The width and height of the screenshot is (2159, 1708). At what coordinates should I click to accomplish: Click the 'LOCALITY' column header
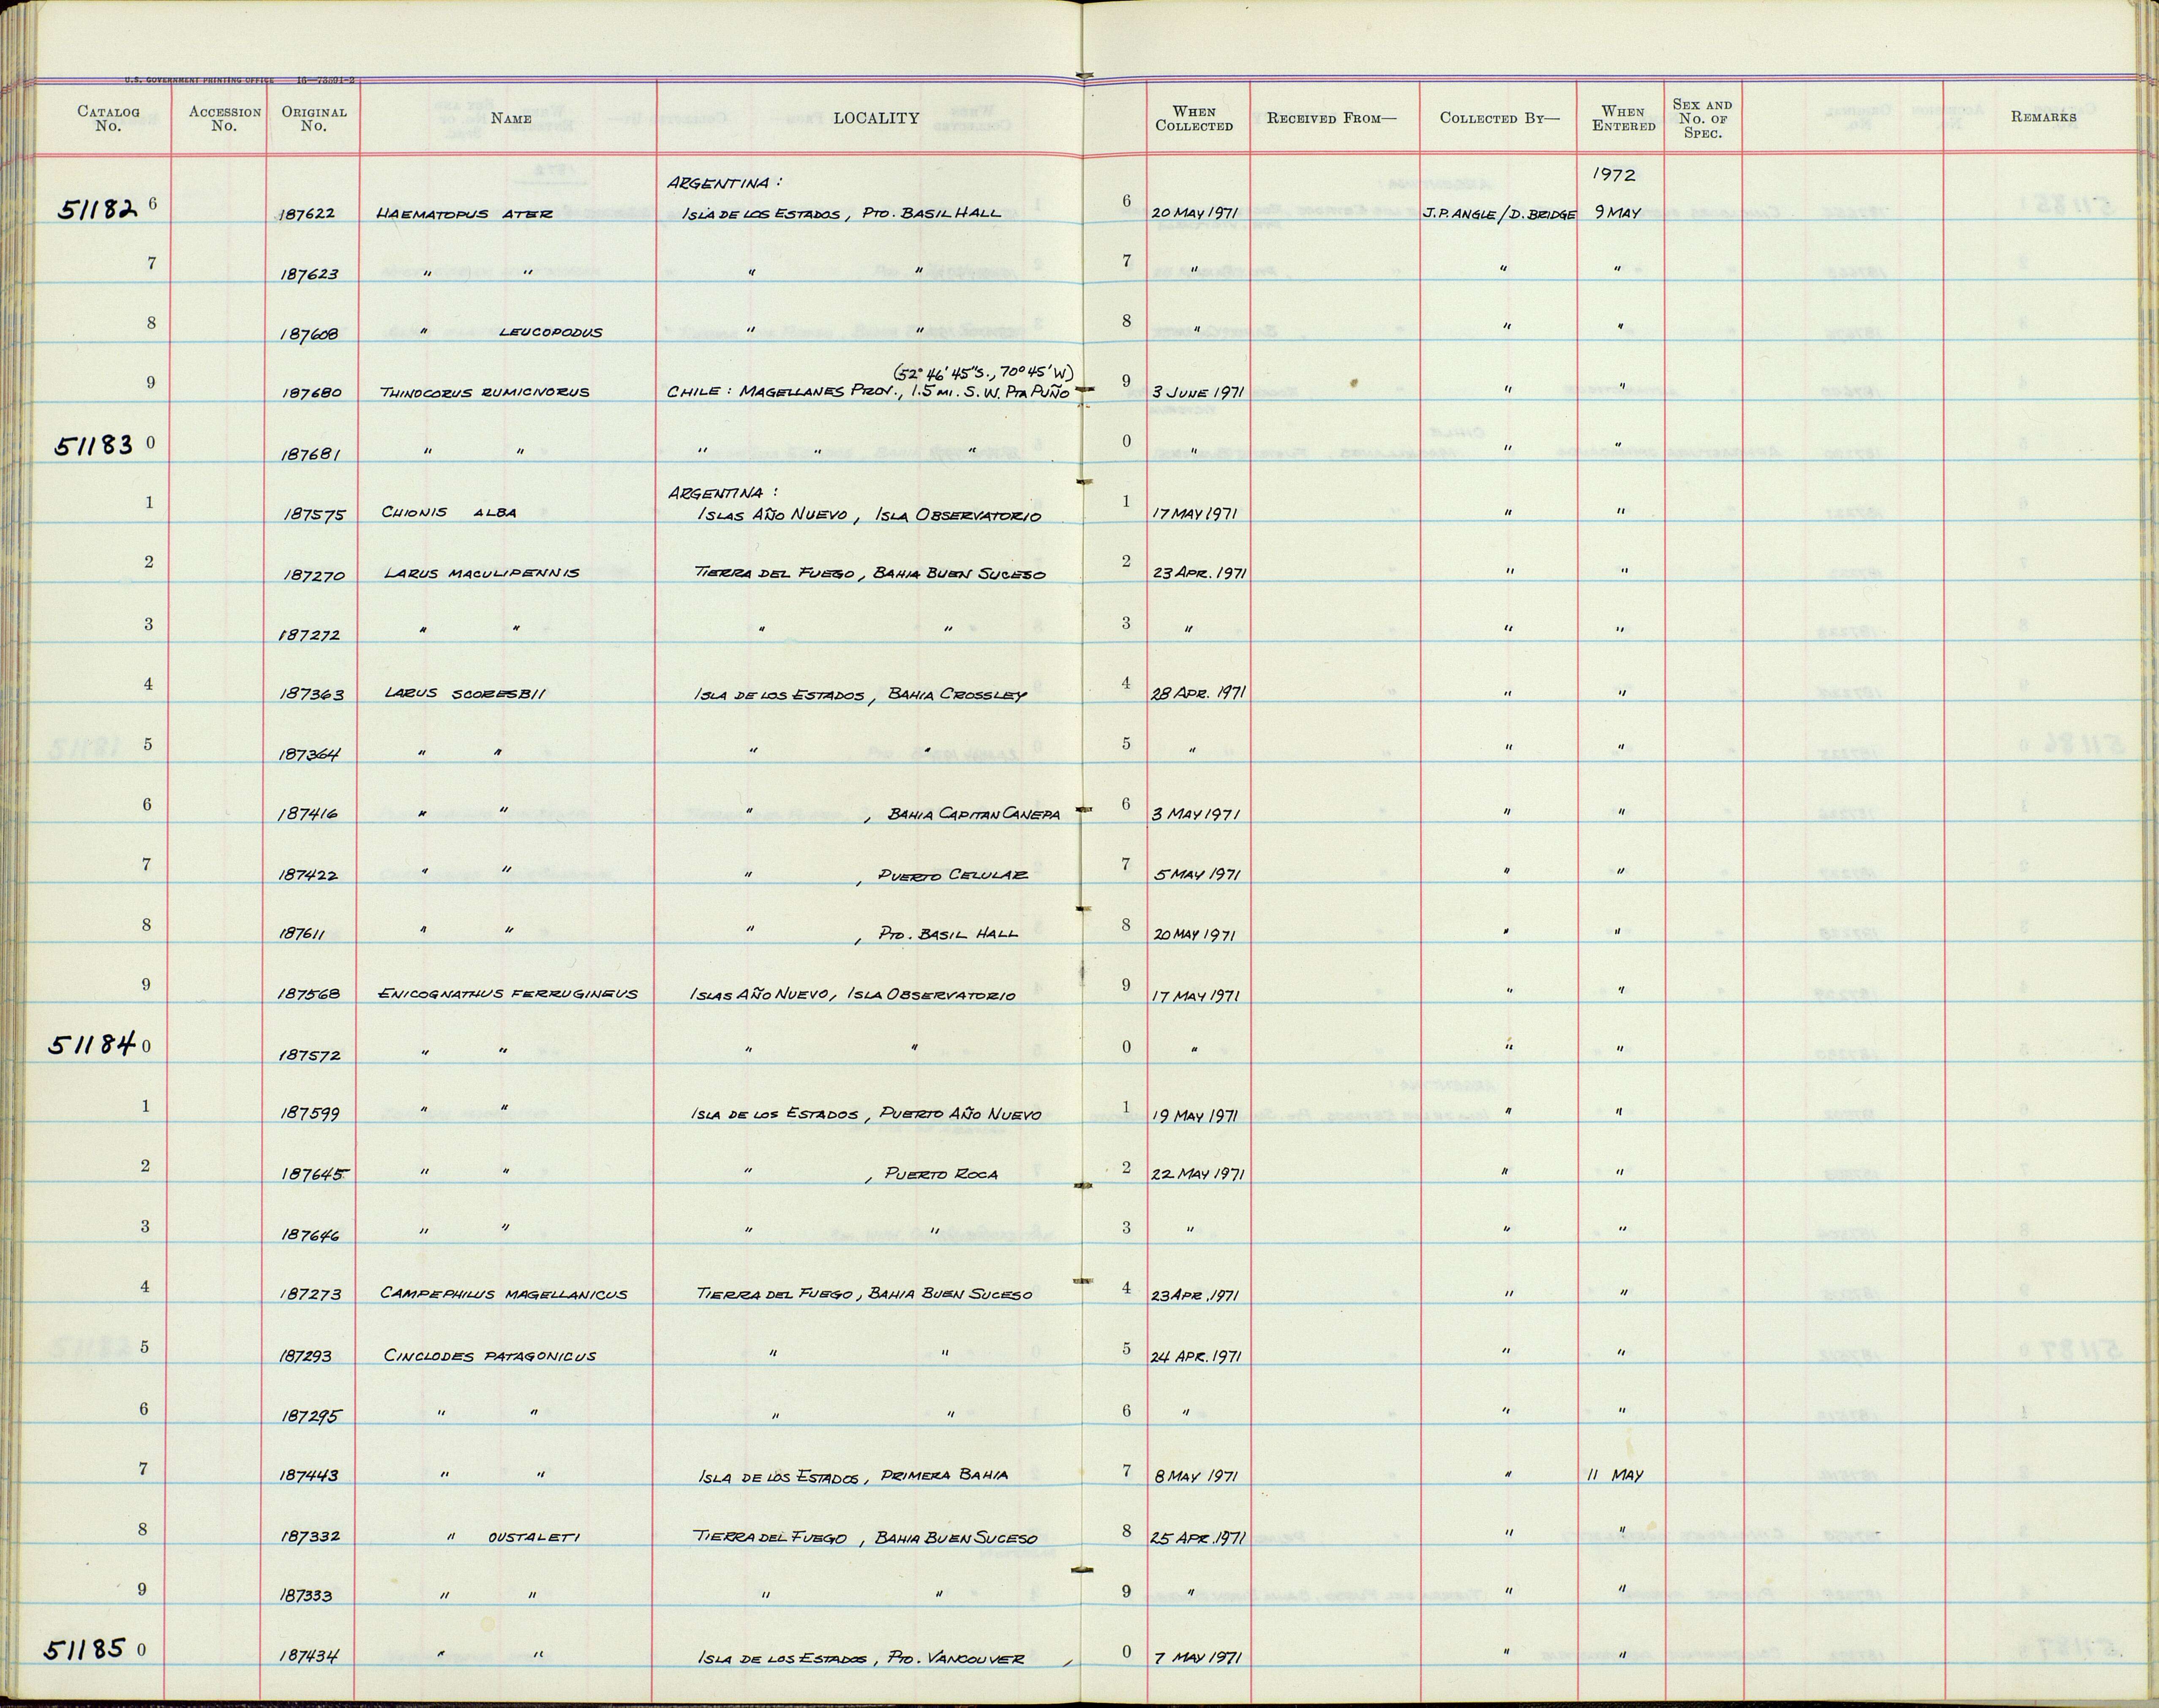coord(876,118)
